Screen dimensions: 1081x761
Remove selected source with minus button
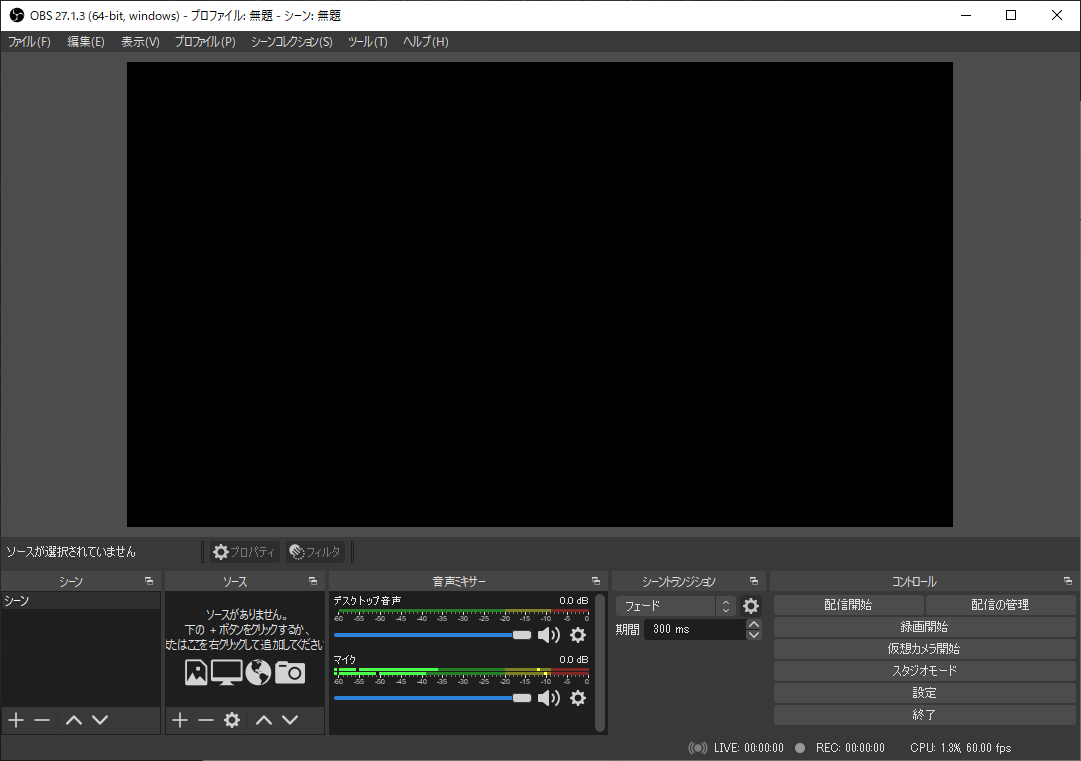[205, 720]
